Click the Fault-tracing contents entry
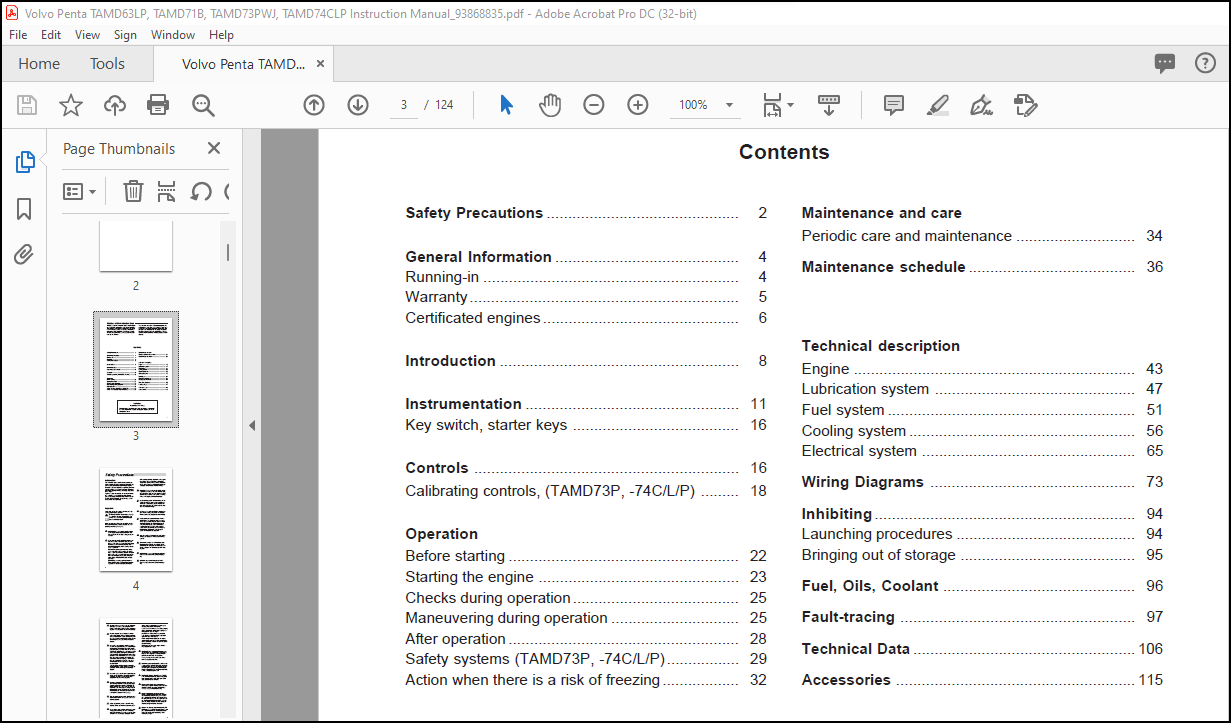 coord(982,617)
